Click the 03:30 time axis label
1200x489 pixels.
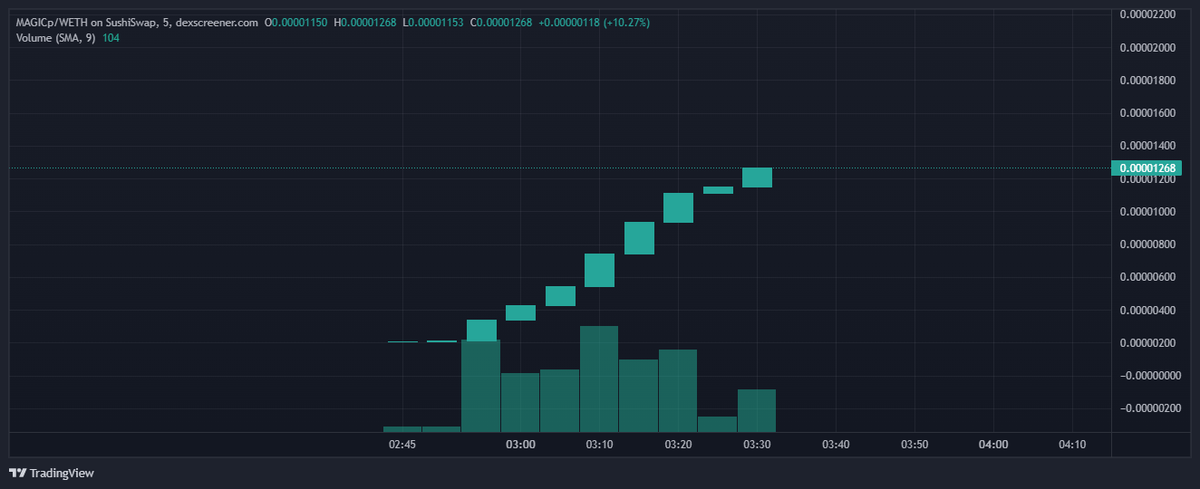[x=757, y=444]
